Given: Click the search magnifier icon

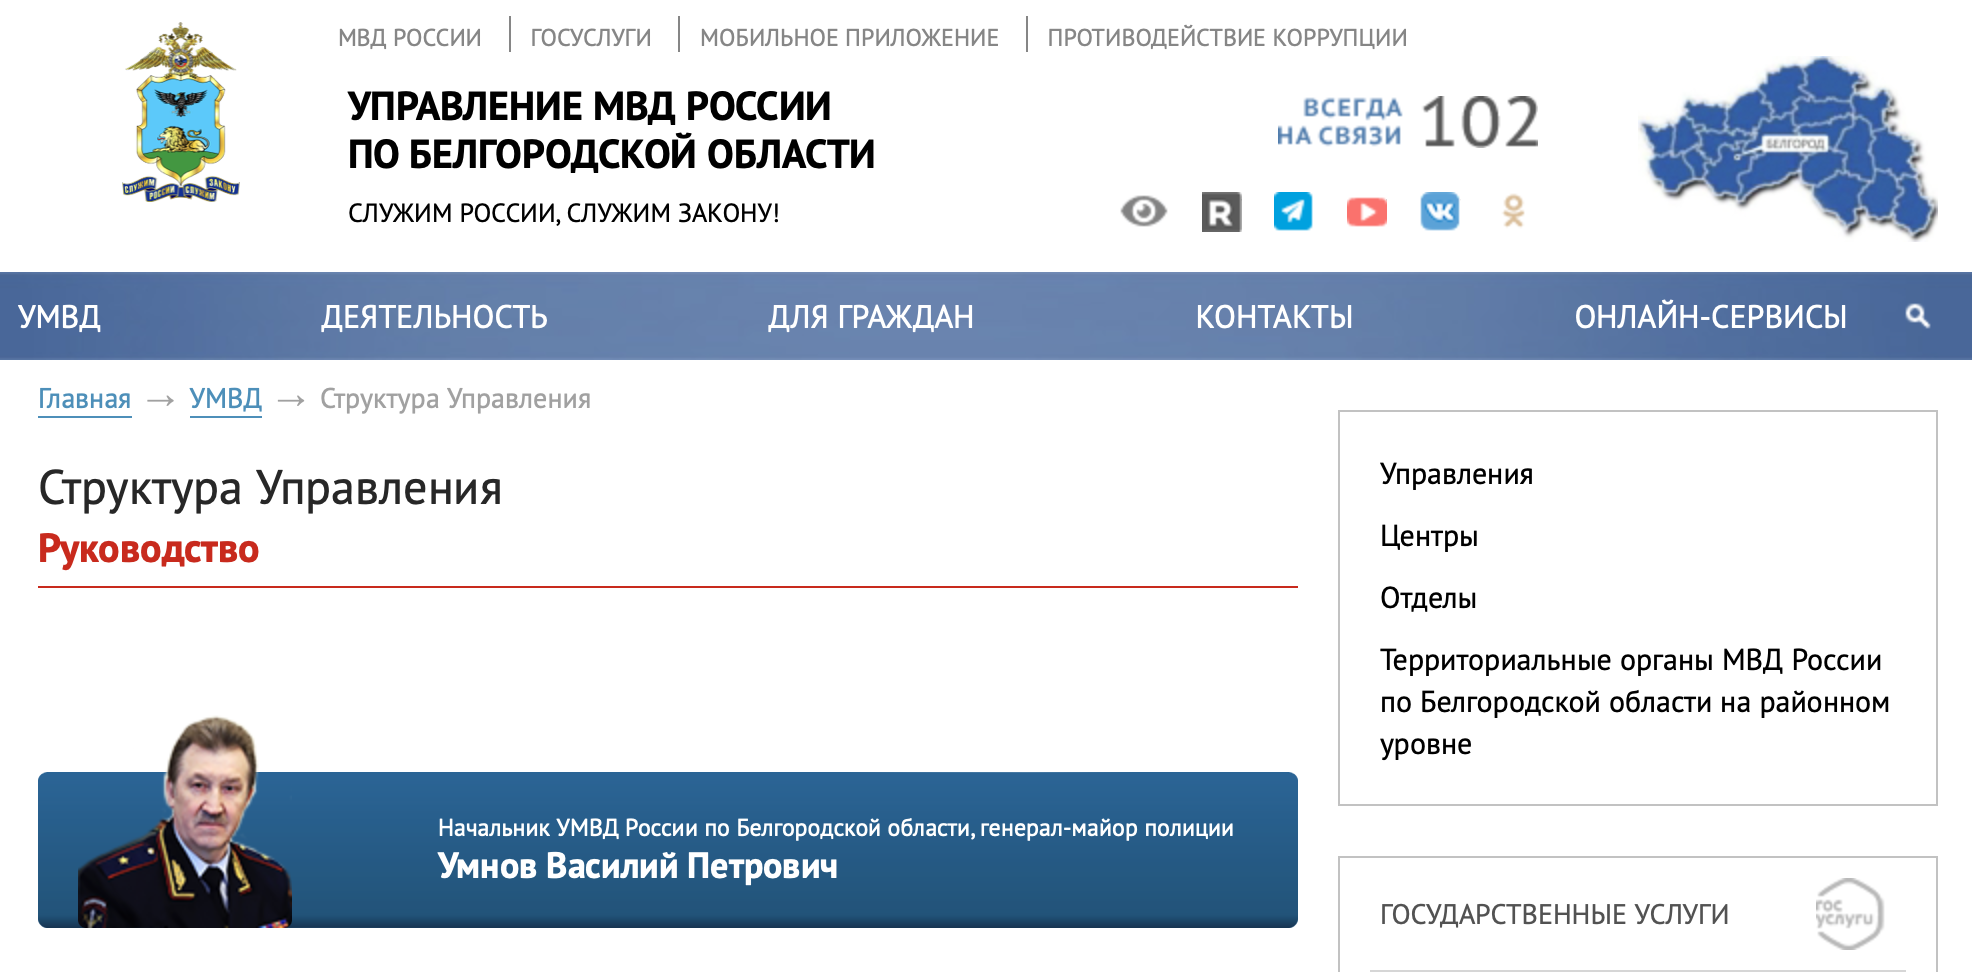Looking at the screenshot, I should tap(1917, 316).
